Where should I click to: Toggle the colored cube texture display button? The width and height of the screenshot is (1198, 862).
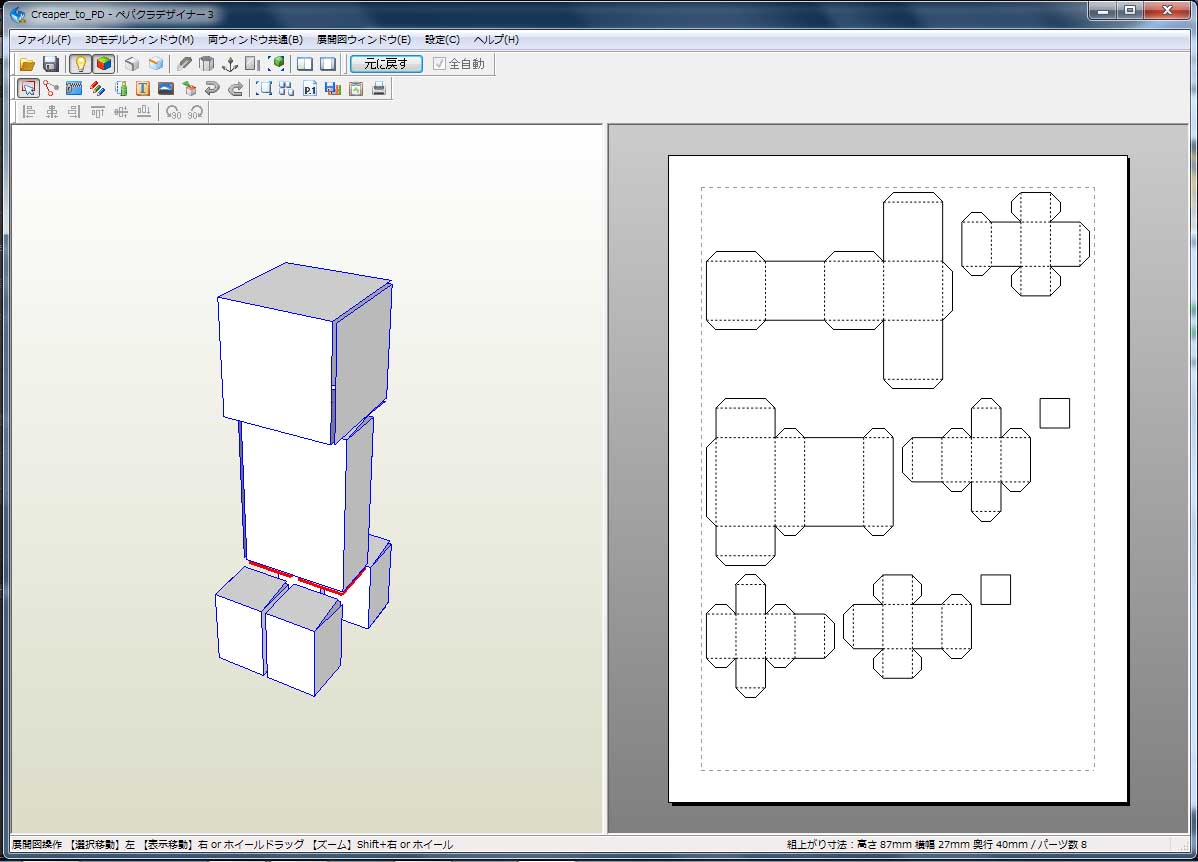(x=104, y=64)
